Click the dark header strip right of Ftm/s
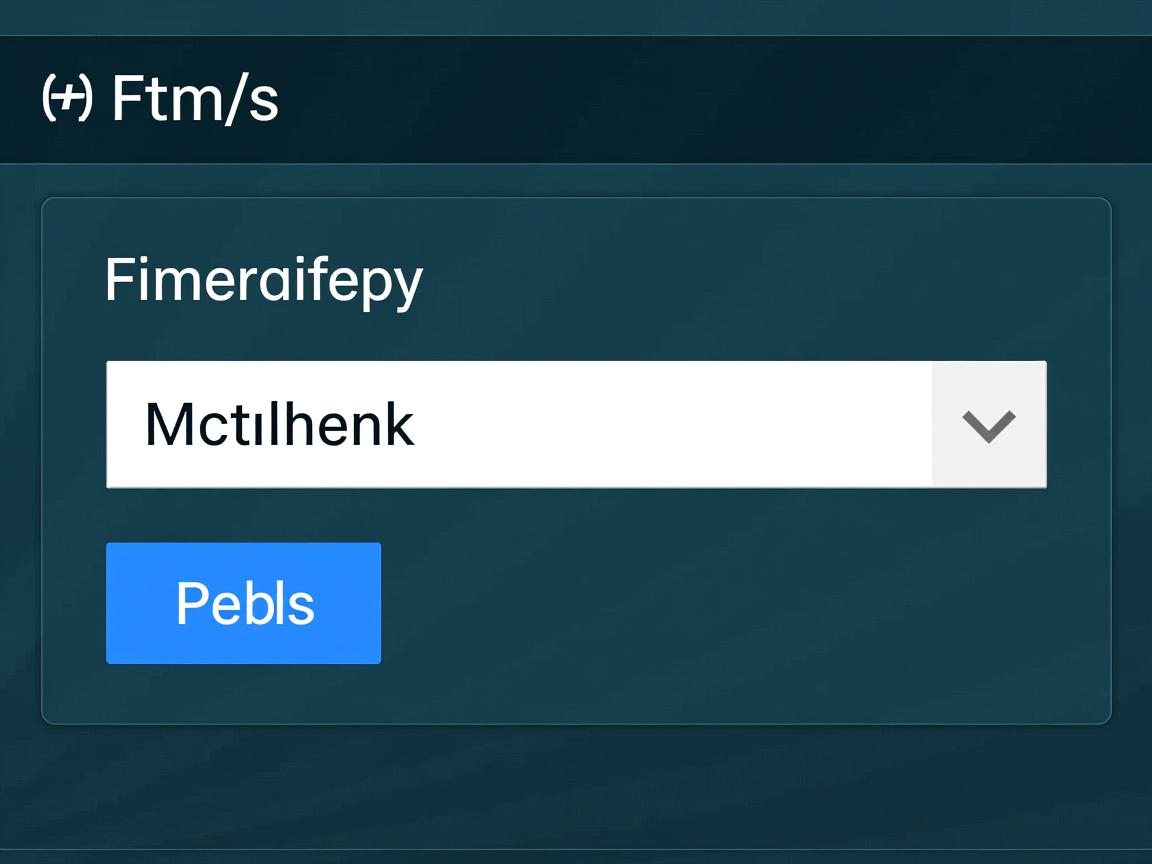This screenshot has width=1152, height=864. [700, 99]
